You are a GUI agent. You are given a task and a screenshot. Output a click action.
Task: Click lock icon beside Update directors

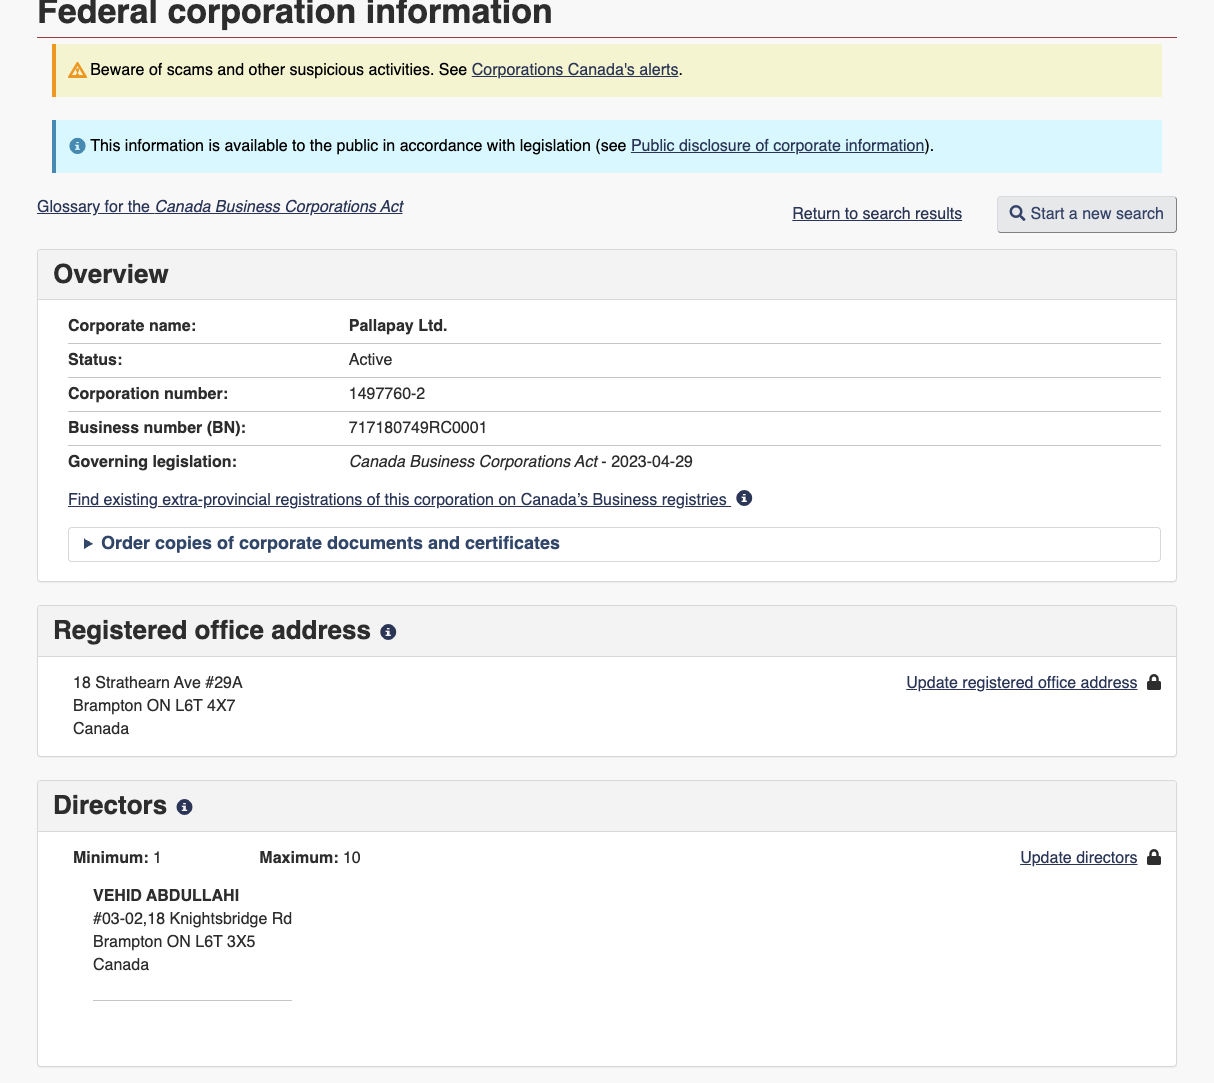pos(1154,857)
